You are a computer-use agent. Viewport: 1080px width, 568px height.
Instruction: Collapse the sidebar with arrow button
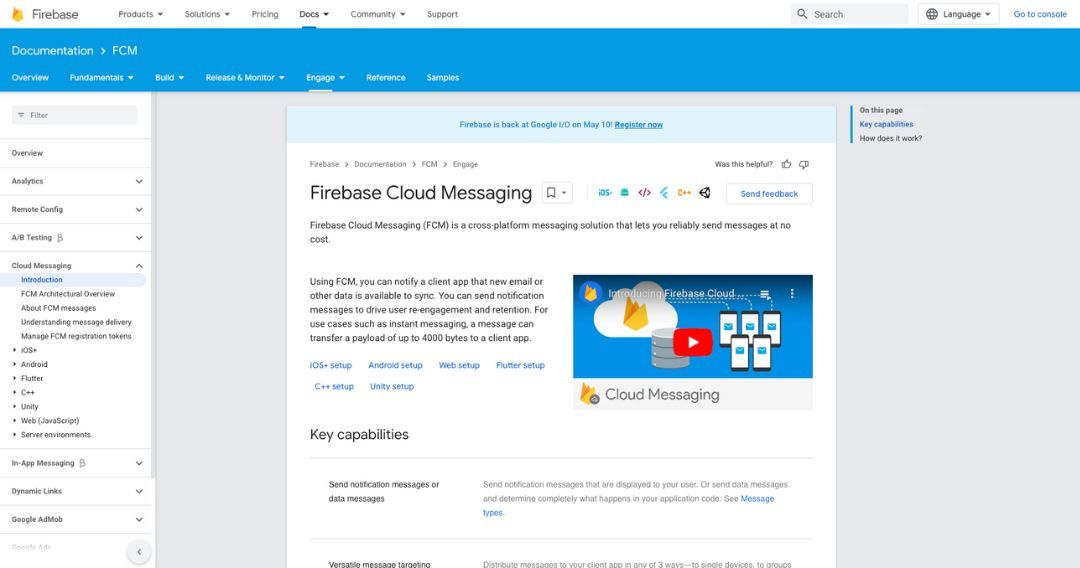(x=139, y=551)
